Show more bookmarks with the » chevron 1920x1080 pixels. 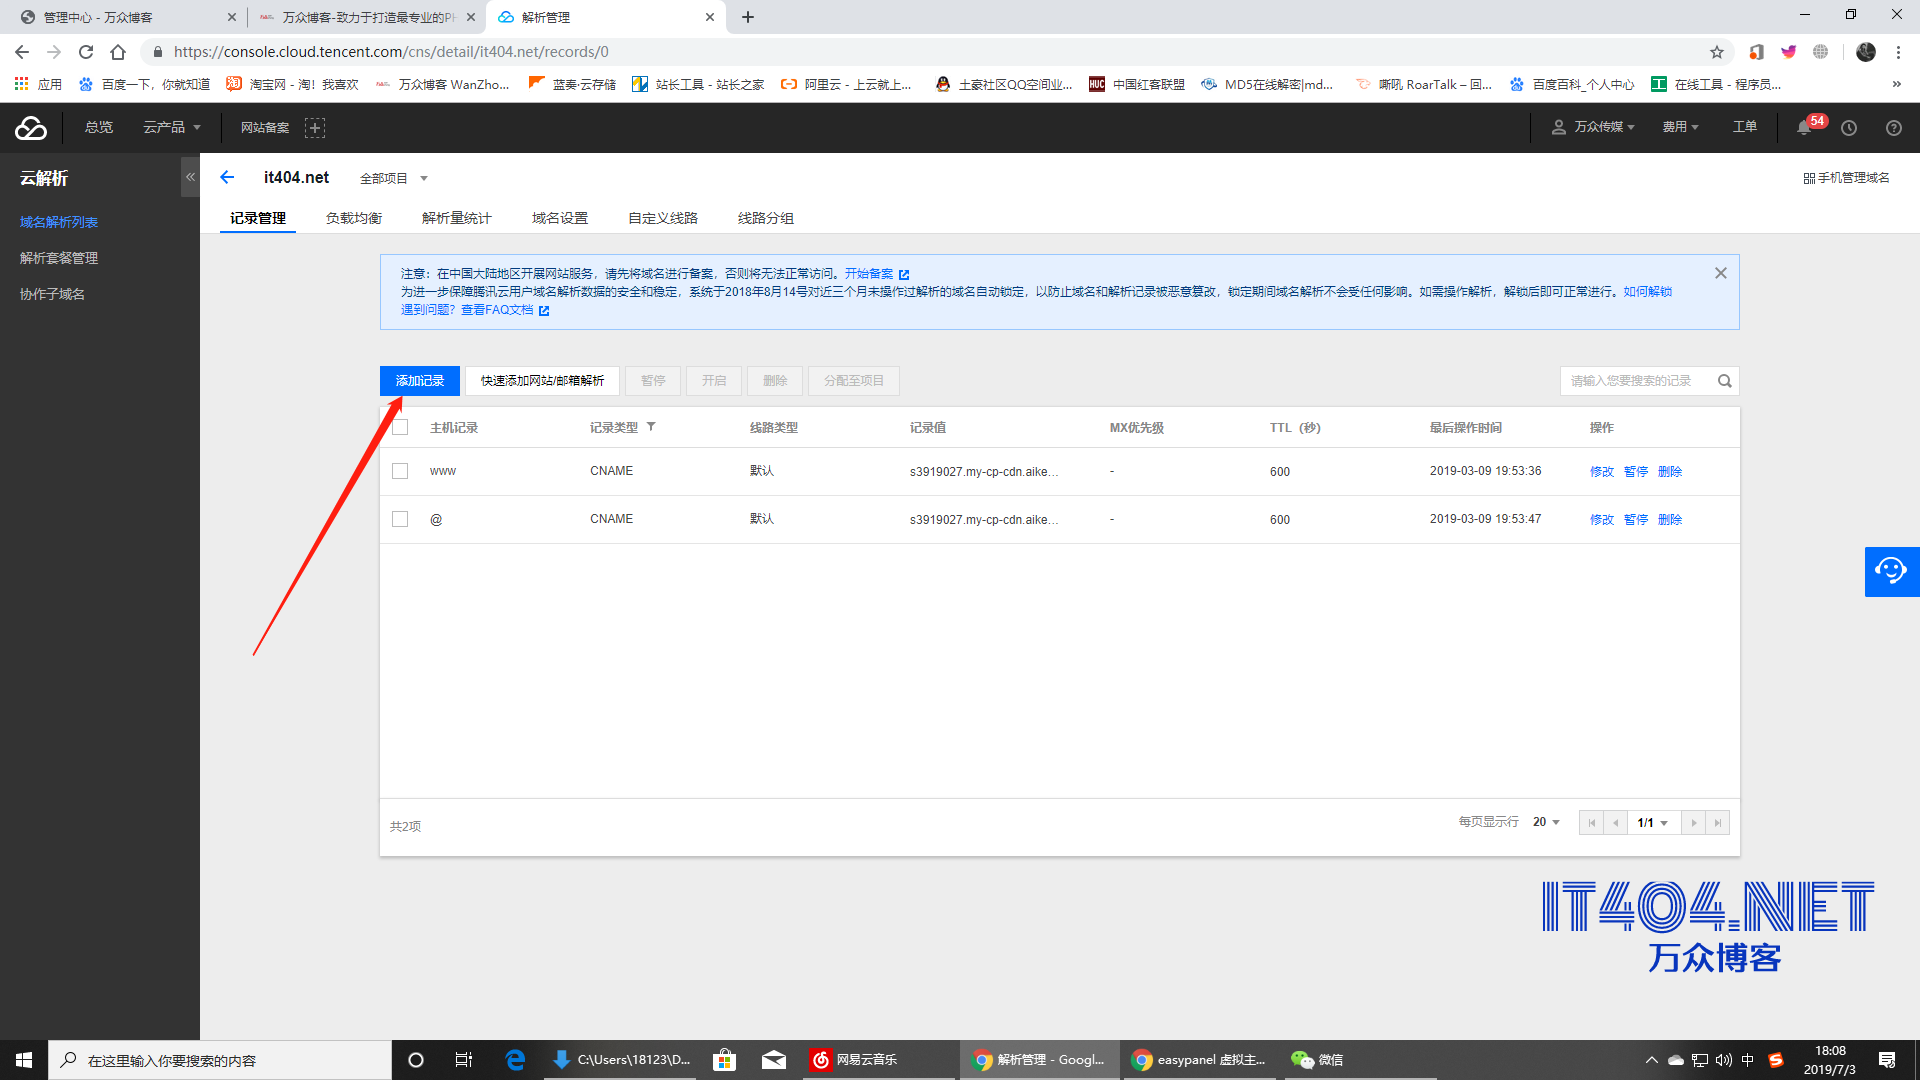click(1896, 84)
